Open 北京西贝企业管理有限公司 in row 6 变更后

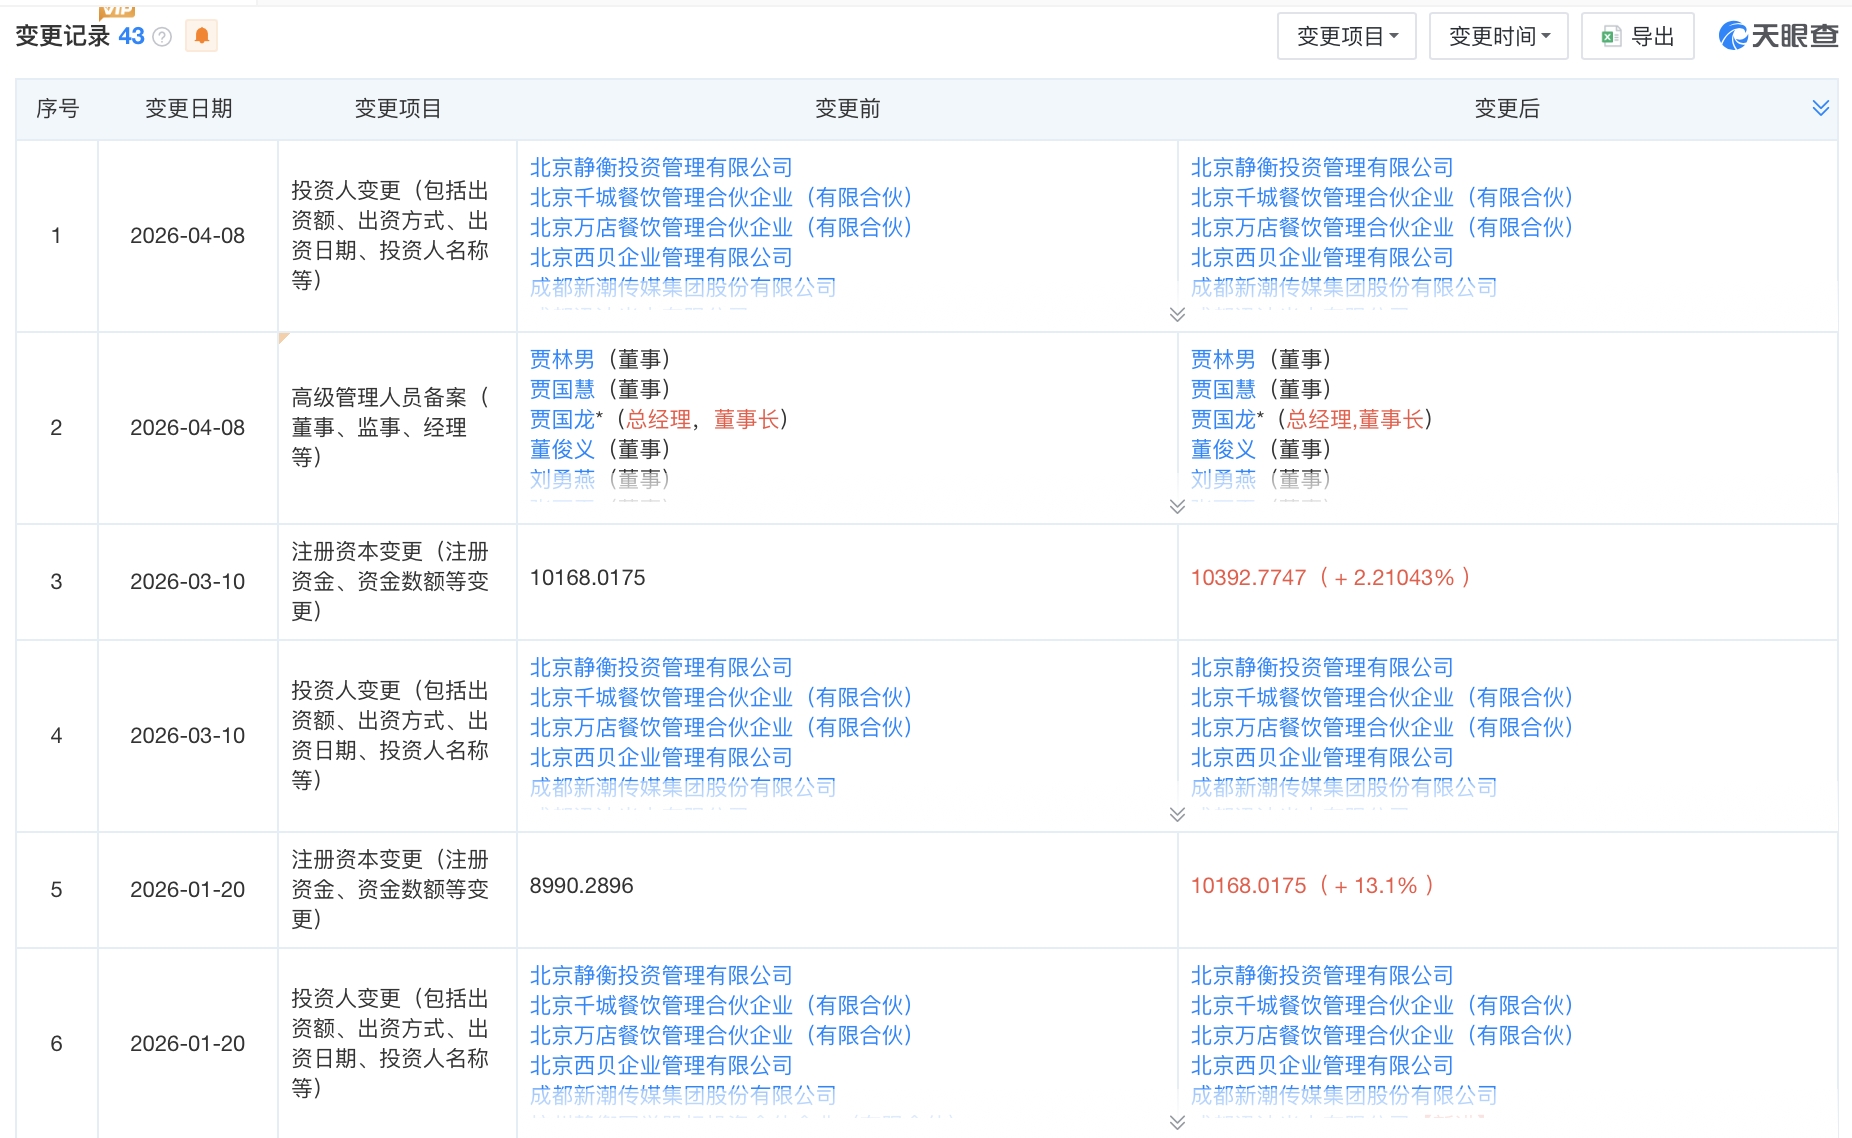1322,1065
